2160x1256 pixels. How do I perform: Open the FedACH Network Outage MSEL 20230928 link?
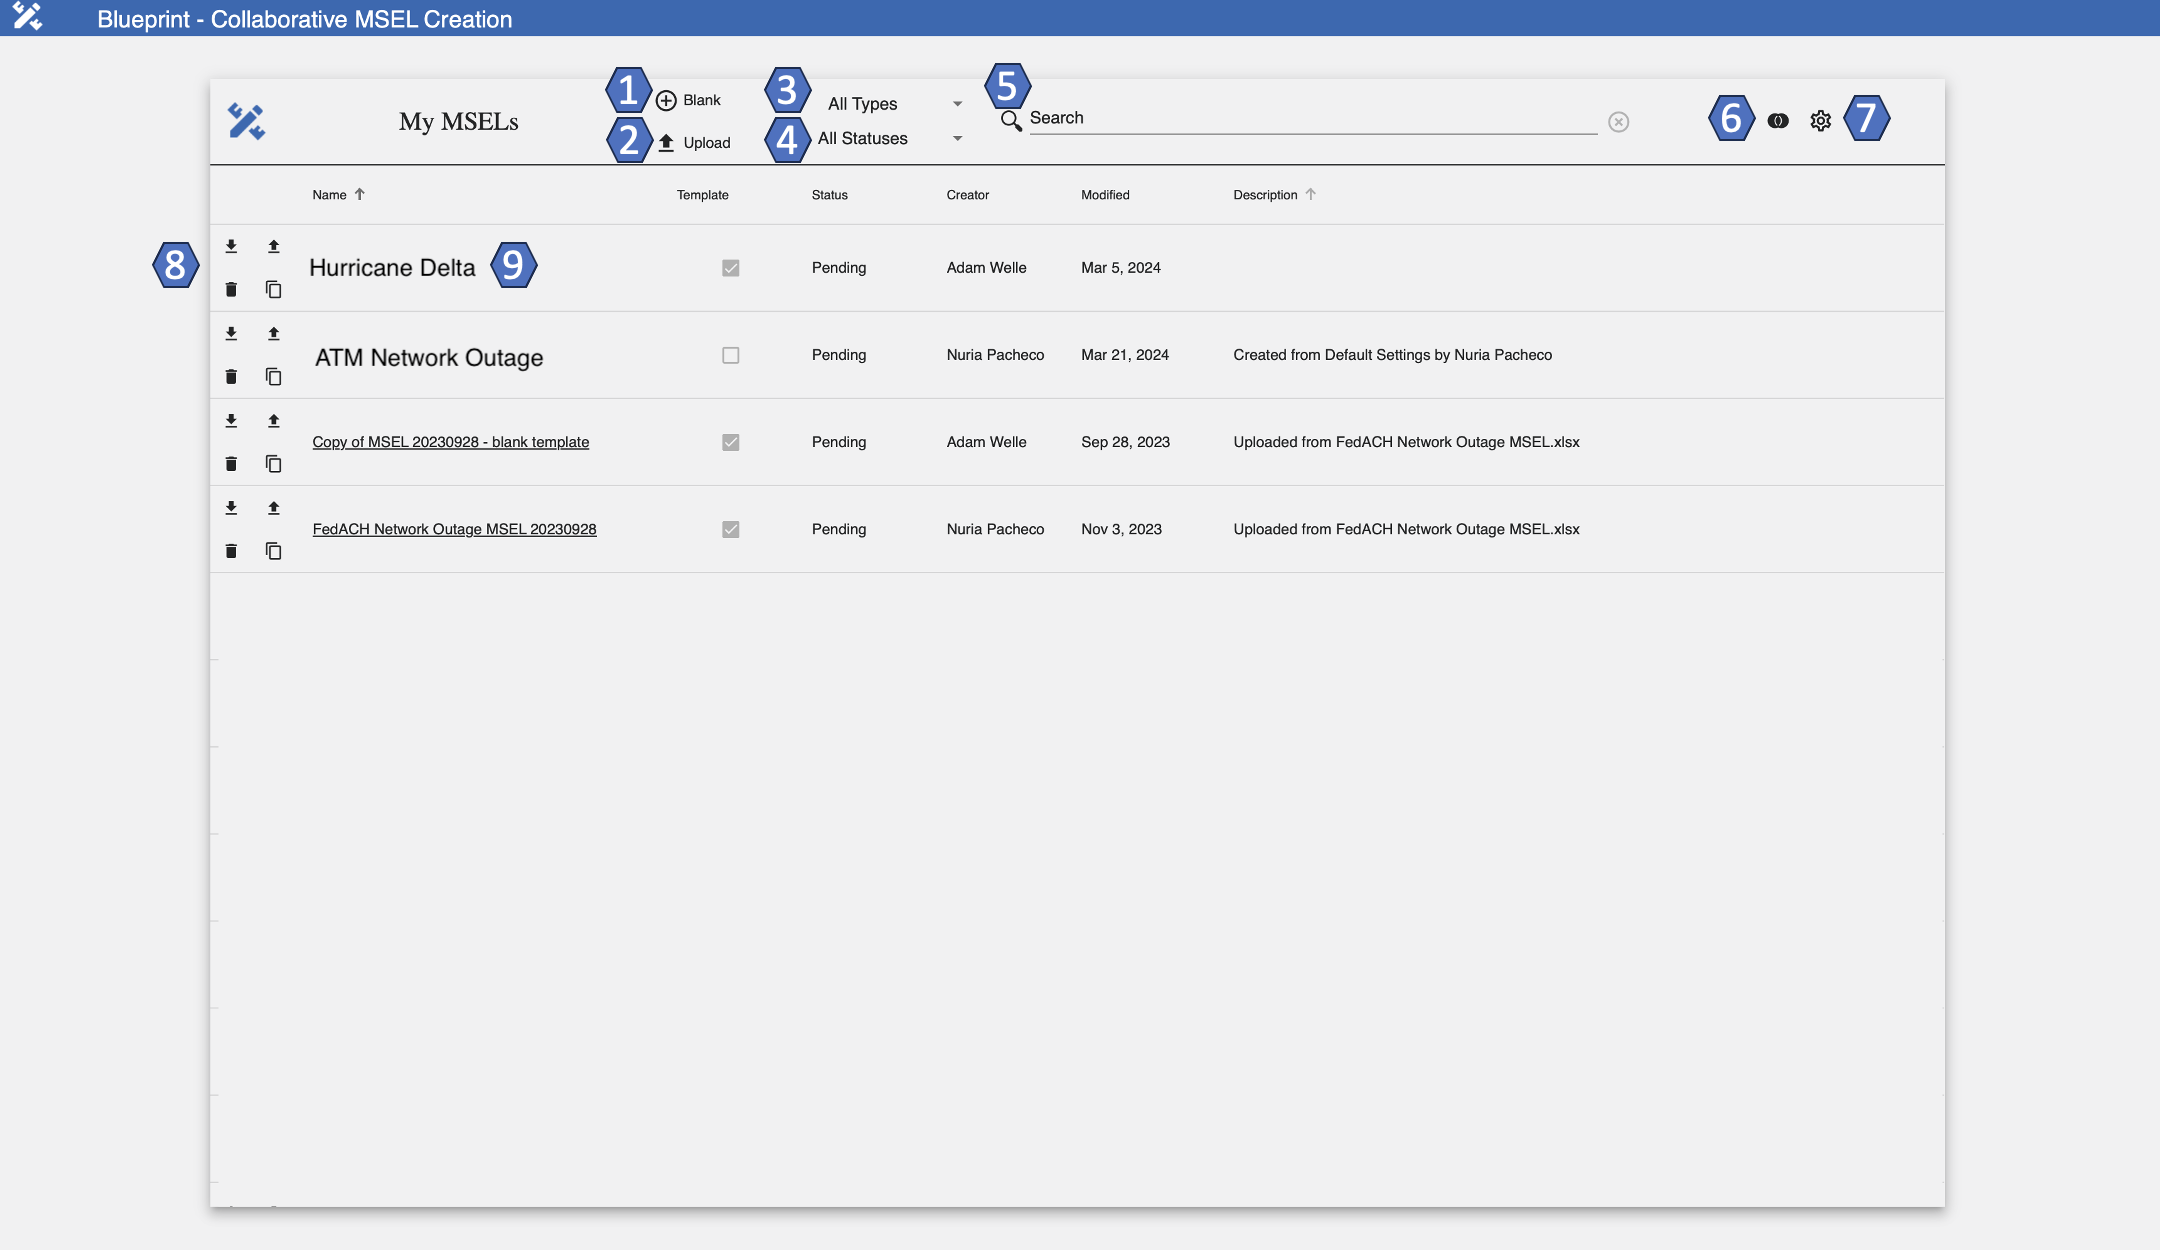pos(455,528)
